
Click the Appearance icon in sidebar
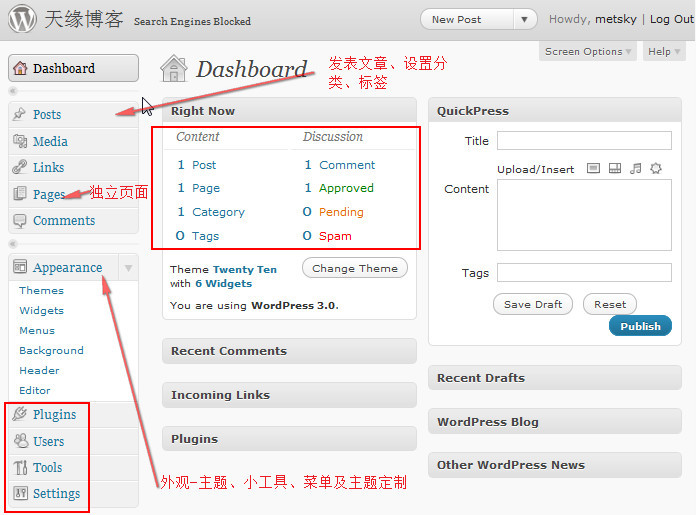pyautogui.click(x=20, y=267)
